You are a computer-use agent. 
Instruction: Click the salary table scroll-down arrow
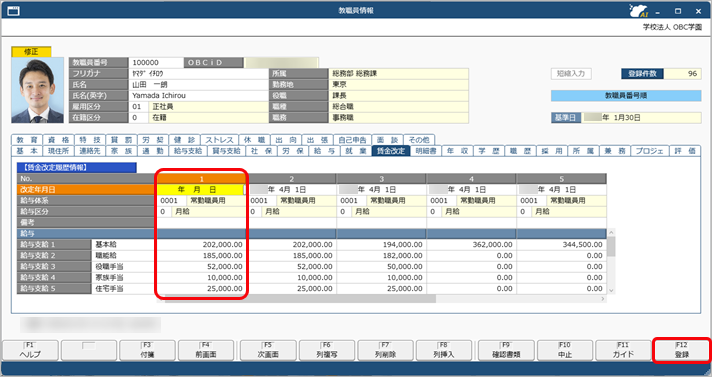611,290
